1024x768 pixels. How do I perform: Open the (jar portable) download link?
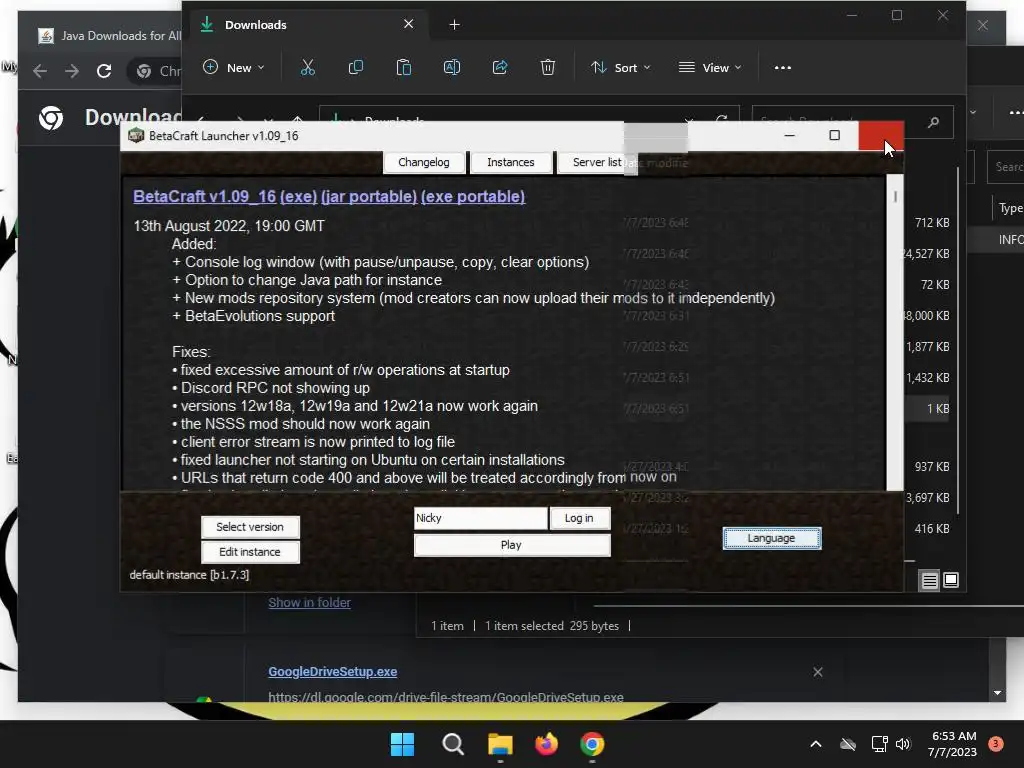pos(369,197)
